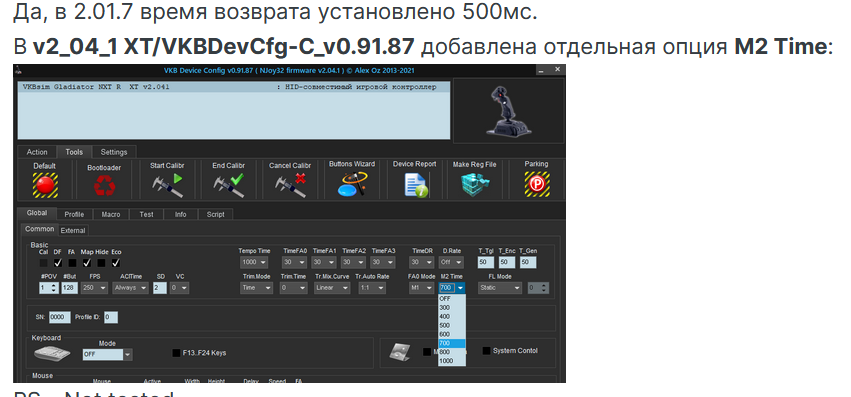Launch Bootloader recycle icon
Screen dimensions: 851x397
click(x=104, y=186)
